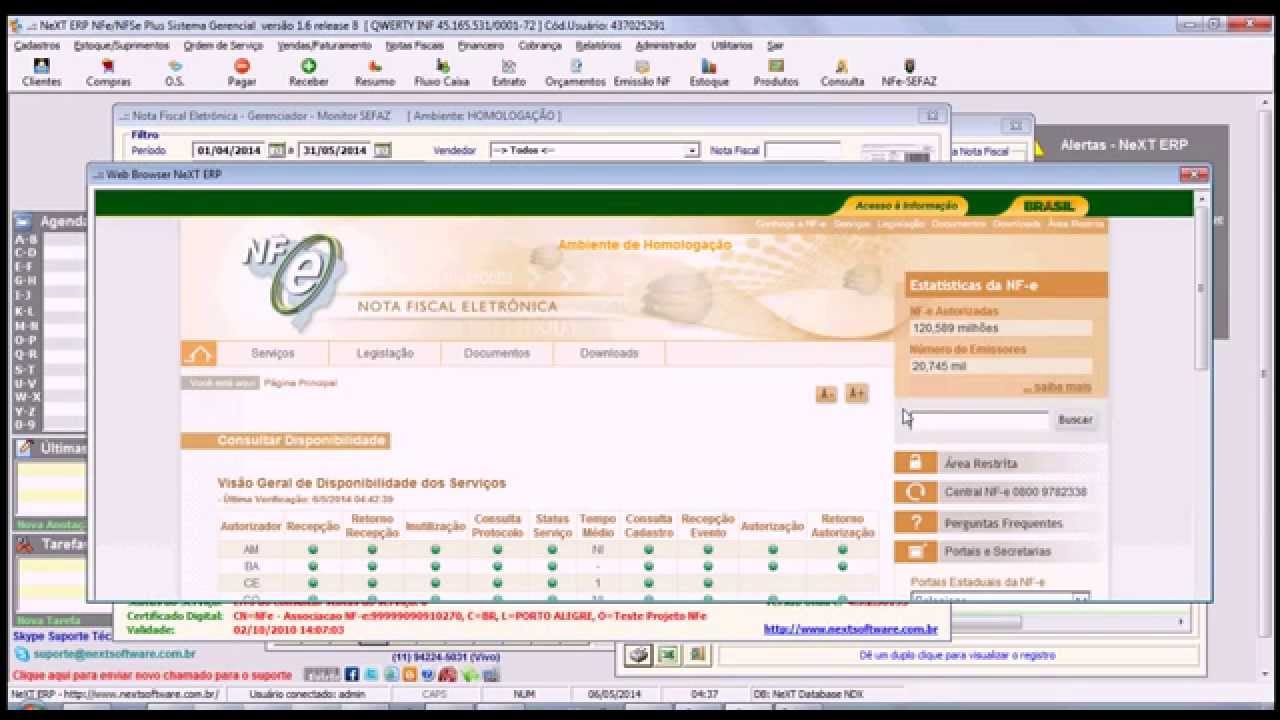Click the AM row in Autorizador table
The height and width of the screenshot is (720, 1280).
pyautogui.click(x=548, y=550)
